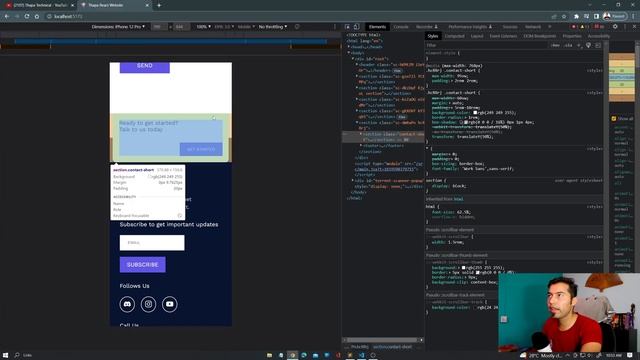This screenshot has height=360, width=640.
Task: Expand the header element node
Action: click(356, 64)
